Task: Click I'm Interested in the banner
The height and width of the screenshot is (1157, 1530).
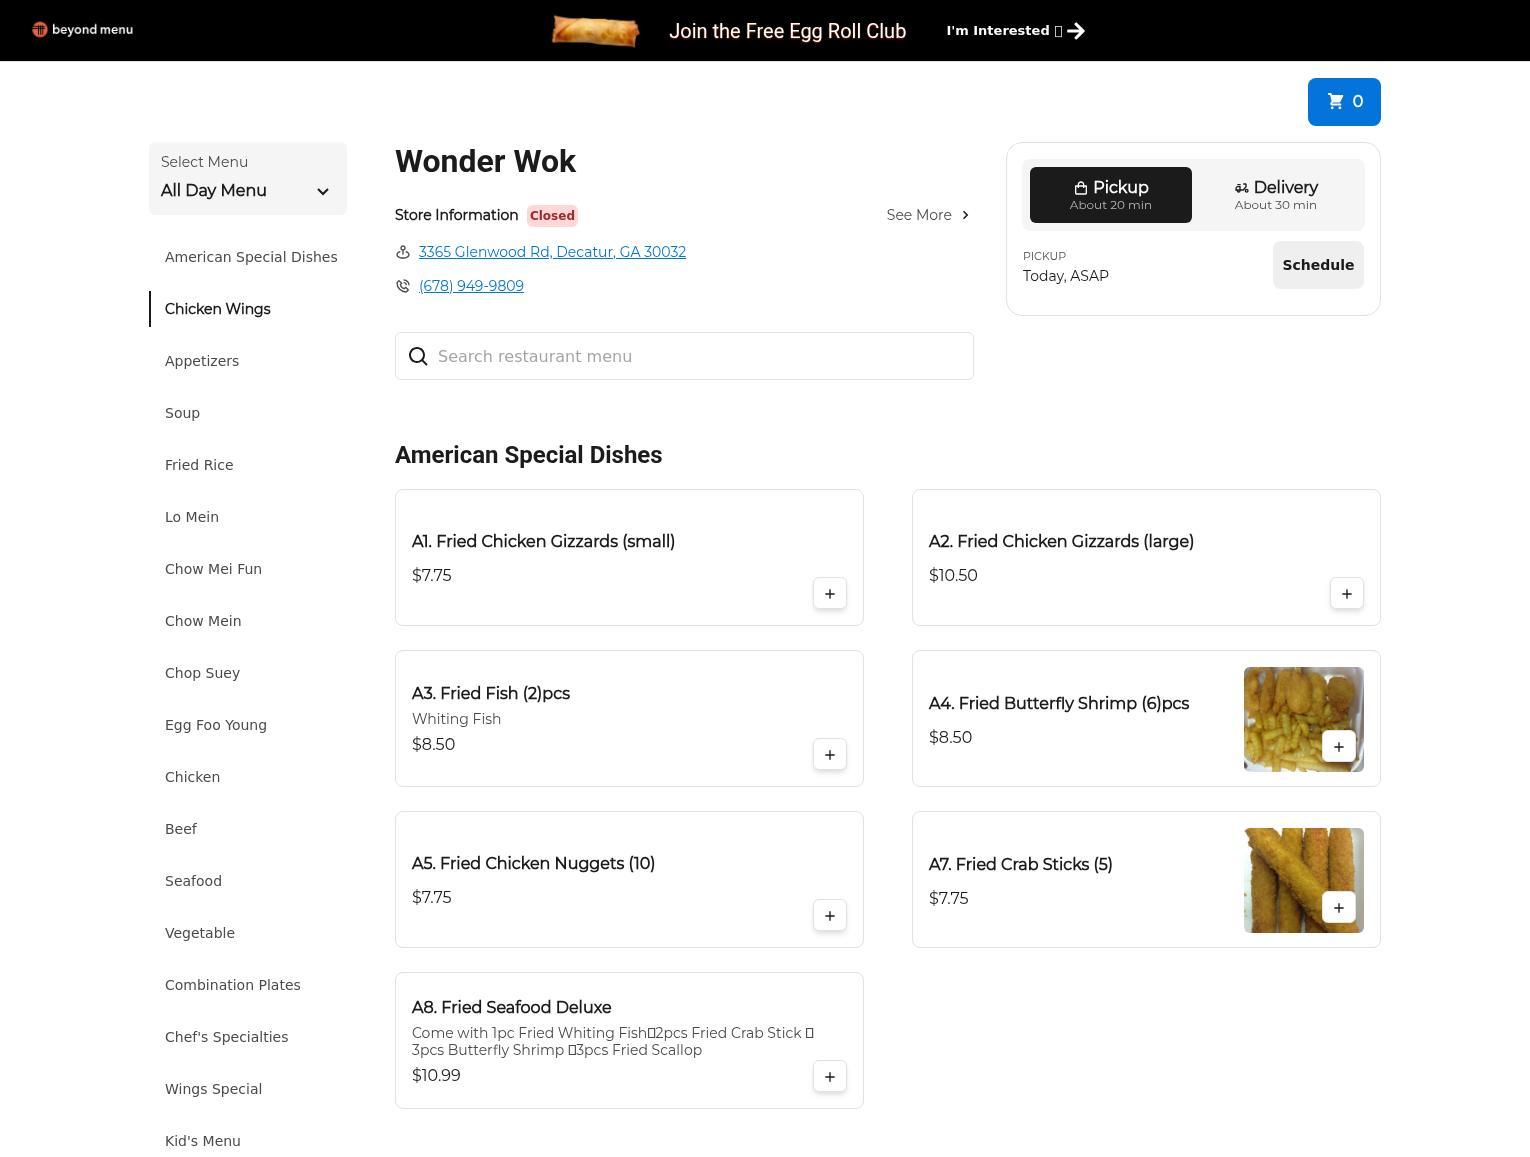Action: (1014, 31)
